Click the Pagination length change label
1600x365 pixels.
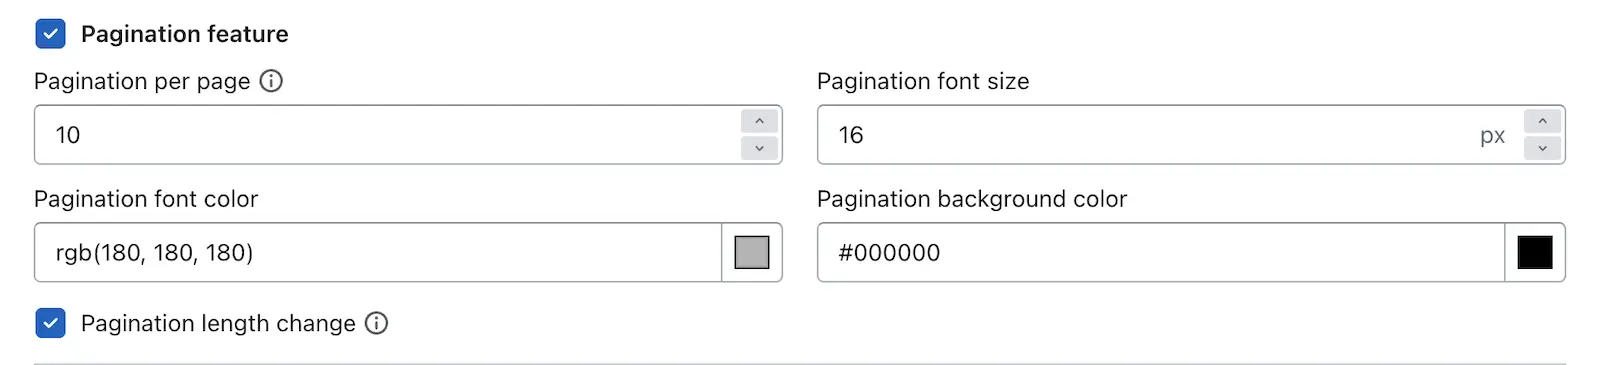point(218,323)
